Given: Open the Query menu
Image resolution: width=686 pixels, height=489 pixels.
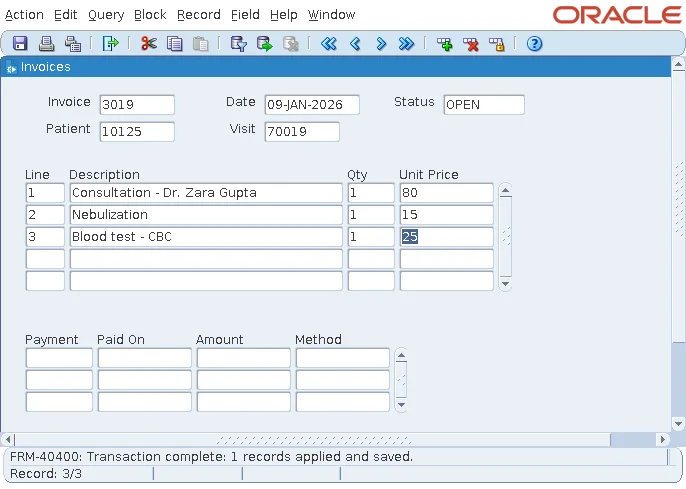Looking at the screenshot, I should point(106,15).
